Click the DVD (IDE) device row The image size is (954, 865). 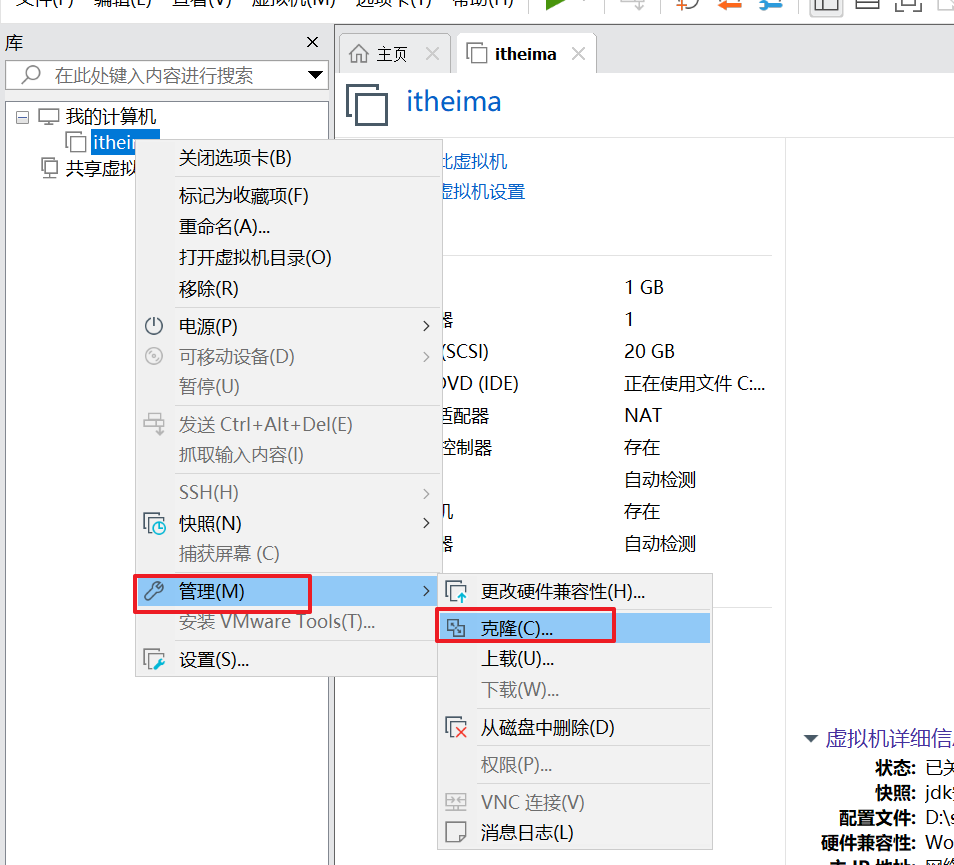click(479, 384)
